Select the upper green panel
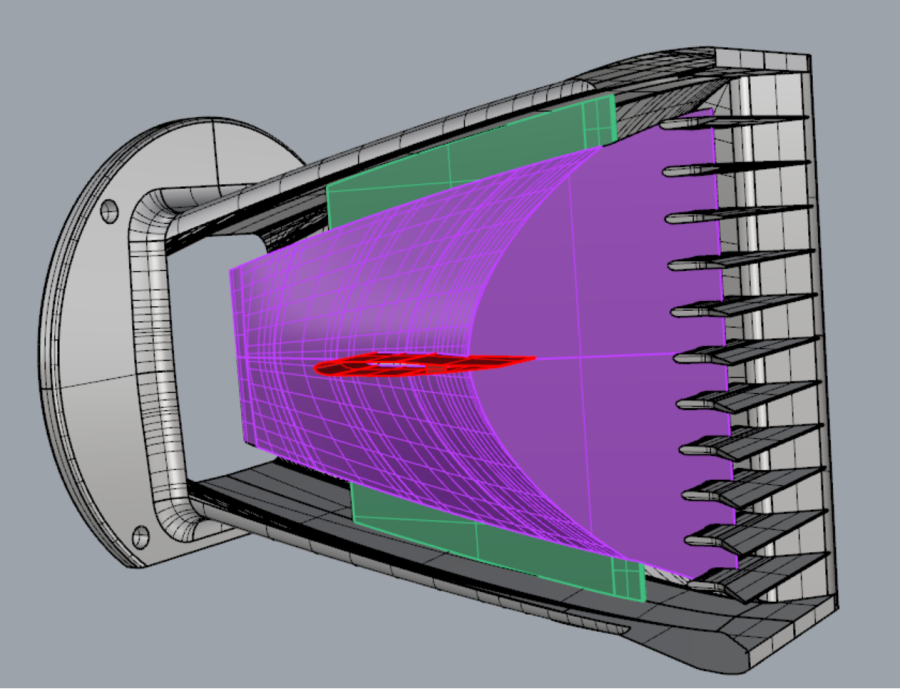Viewport: 900px width, 689px height. tap(459, 155)
